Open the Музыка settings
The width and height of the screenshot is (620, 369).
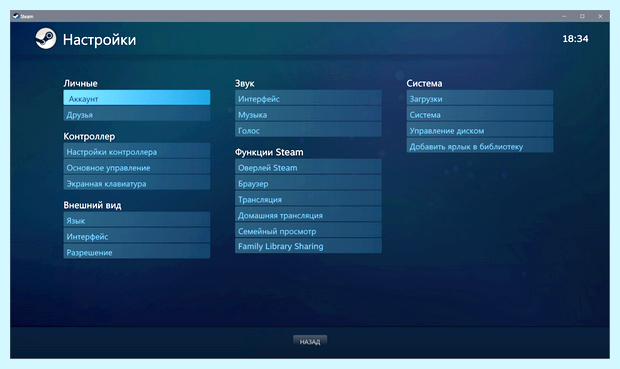coord(308,114)
